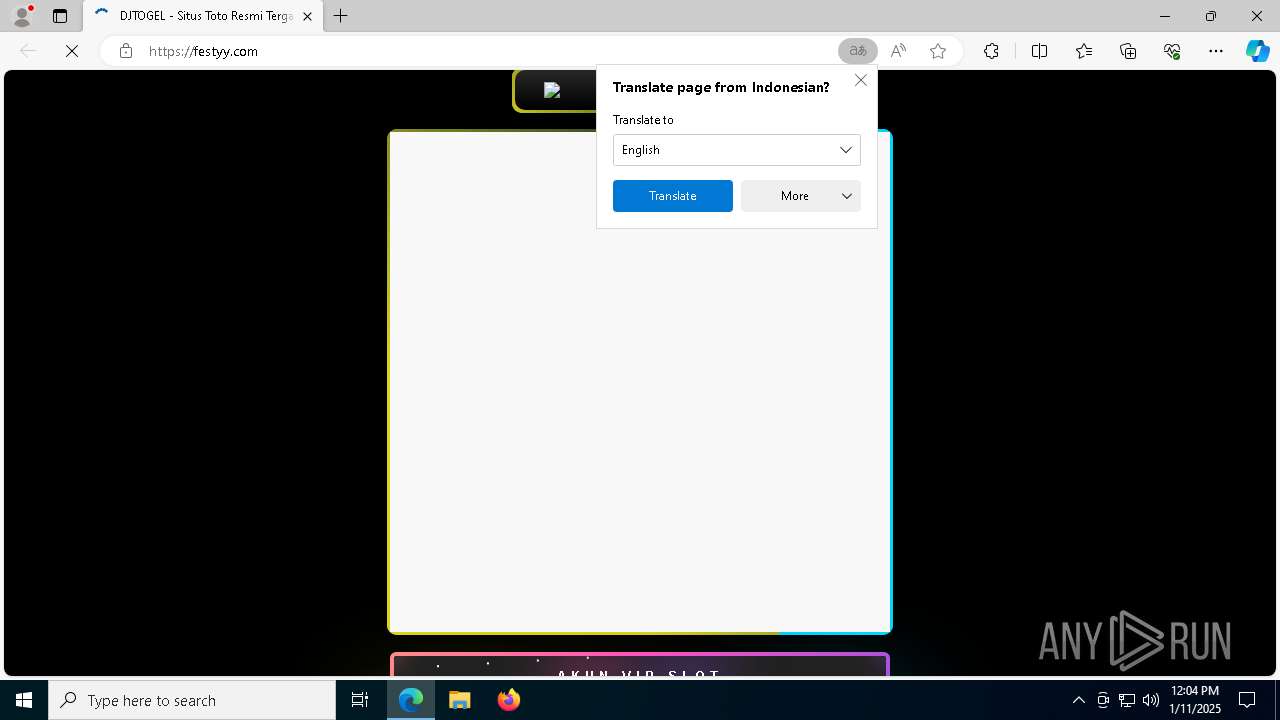The width and height of the screenshot is (1280, 720).
Task: Open the tab actions menu icon
Action: (60, 16)
